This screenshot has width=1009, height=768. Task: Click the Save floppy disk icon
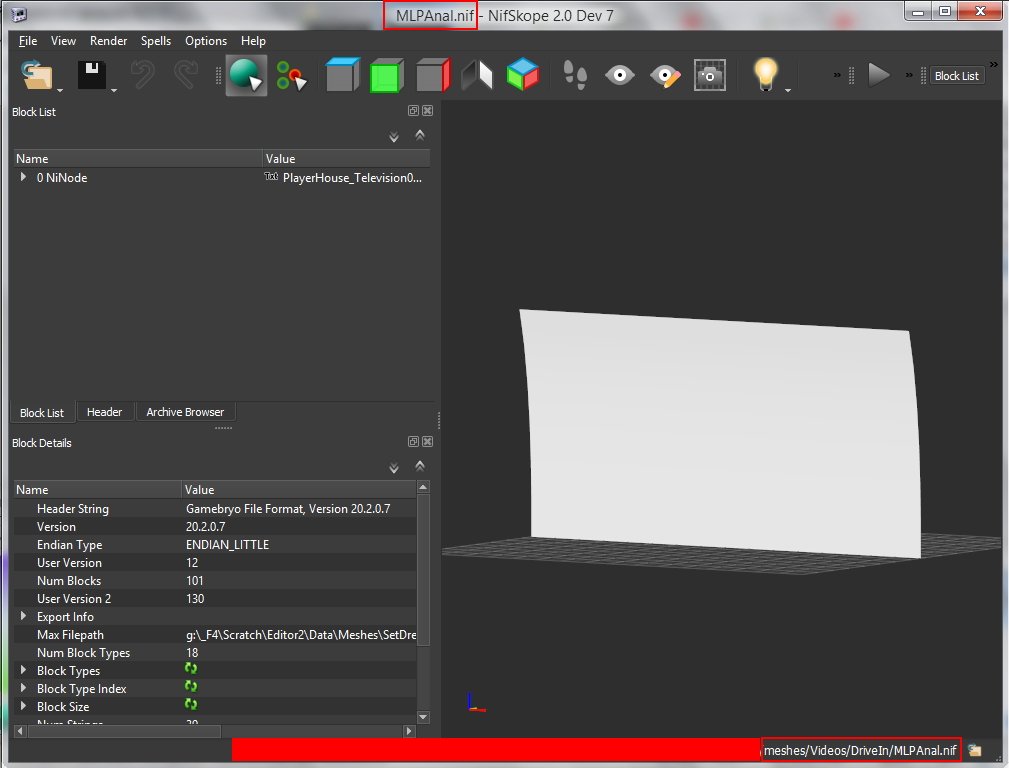(92, 76)
